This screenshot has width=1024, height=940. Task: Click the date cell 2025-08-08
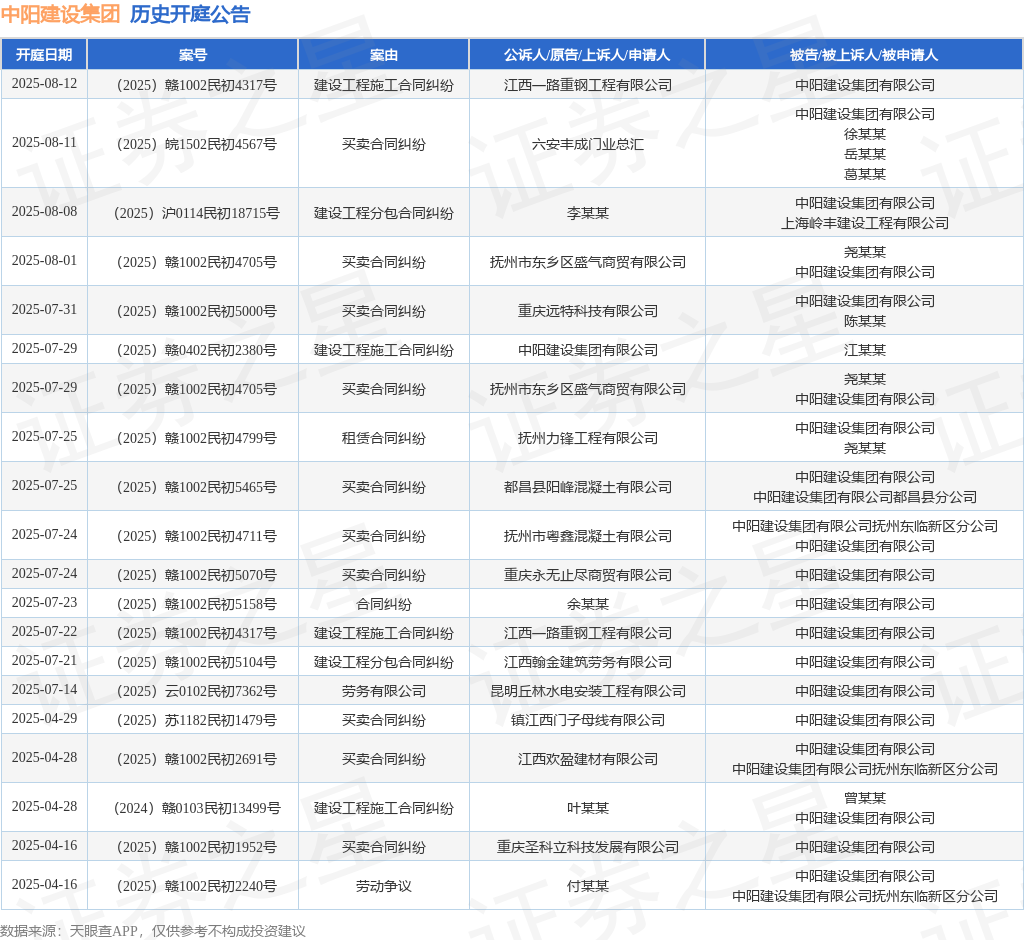point(44,212)
